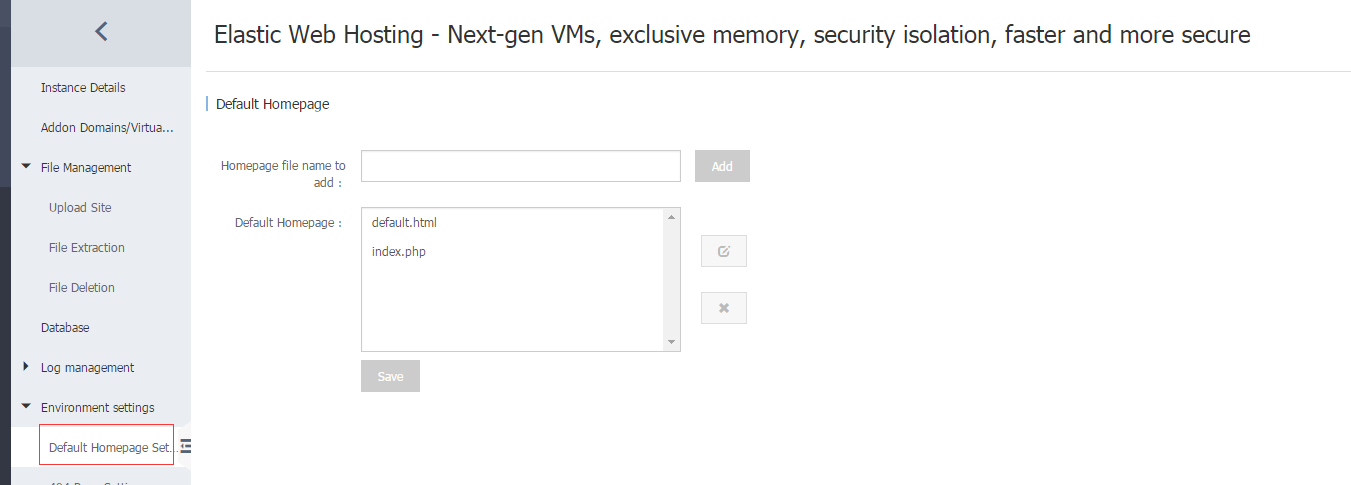Expand the Log management section arrow
Screen dimensions: 1351x485
[x=26, y=367]
